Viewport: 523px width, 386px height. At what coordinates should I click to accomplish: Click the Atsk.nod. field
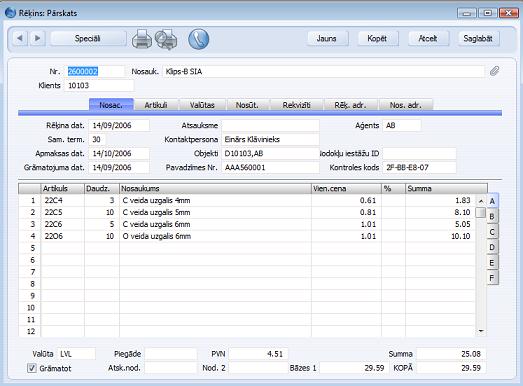tap(170, 368)
